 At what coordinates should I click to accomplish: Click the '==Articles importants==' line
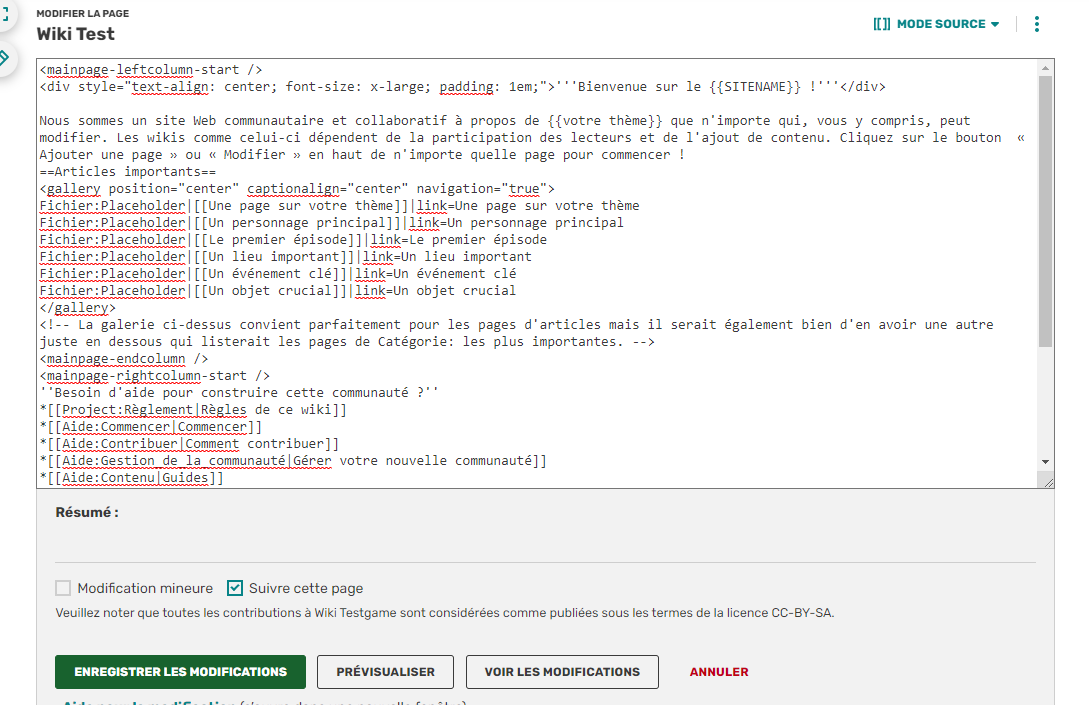(x=128, y=172)
